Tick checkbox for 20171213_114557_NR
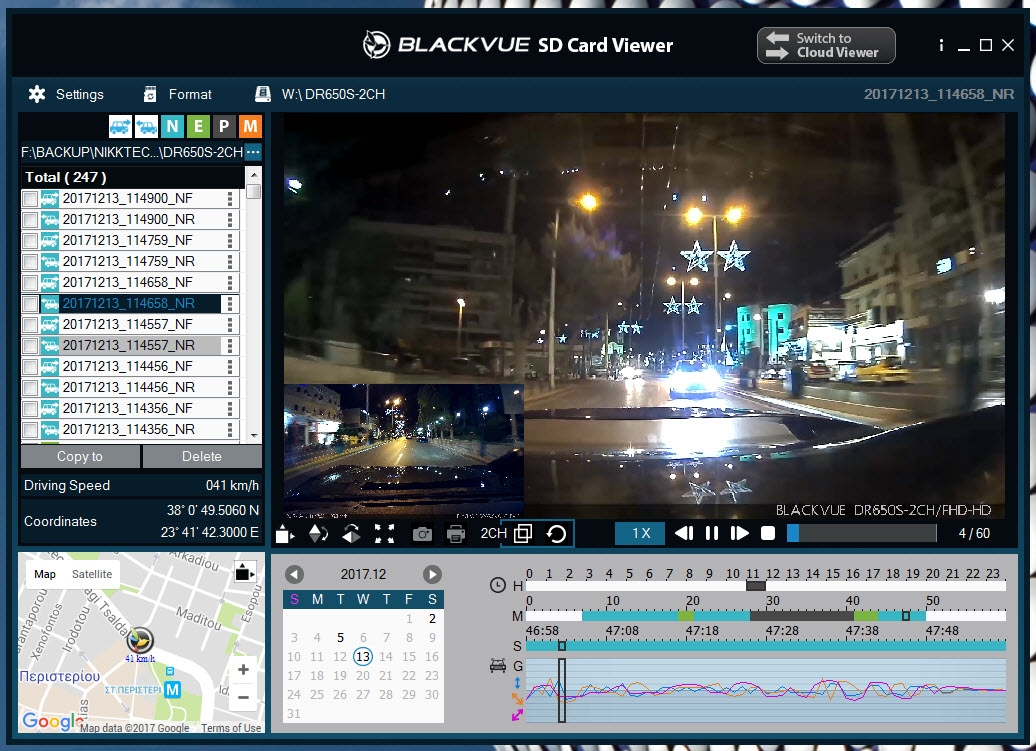Screen dimensions: 1036x751 [30, 345]
